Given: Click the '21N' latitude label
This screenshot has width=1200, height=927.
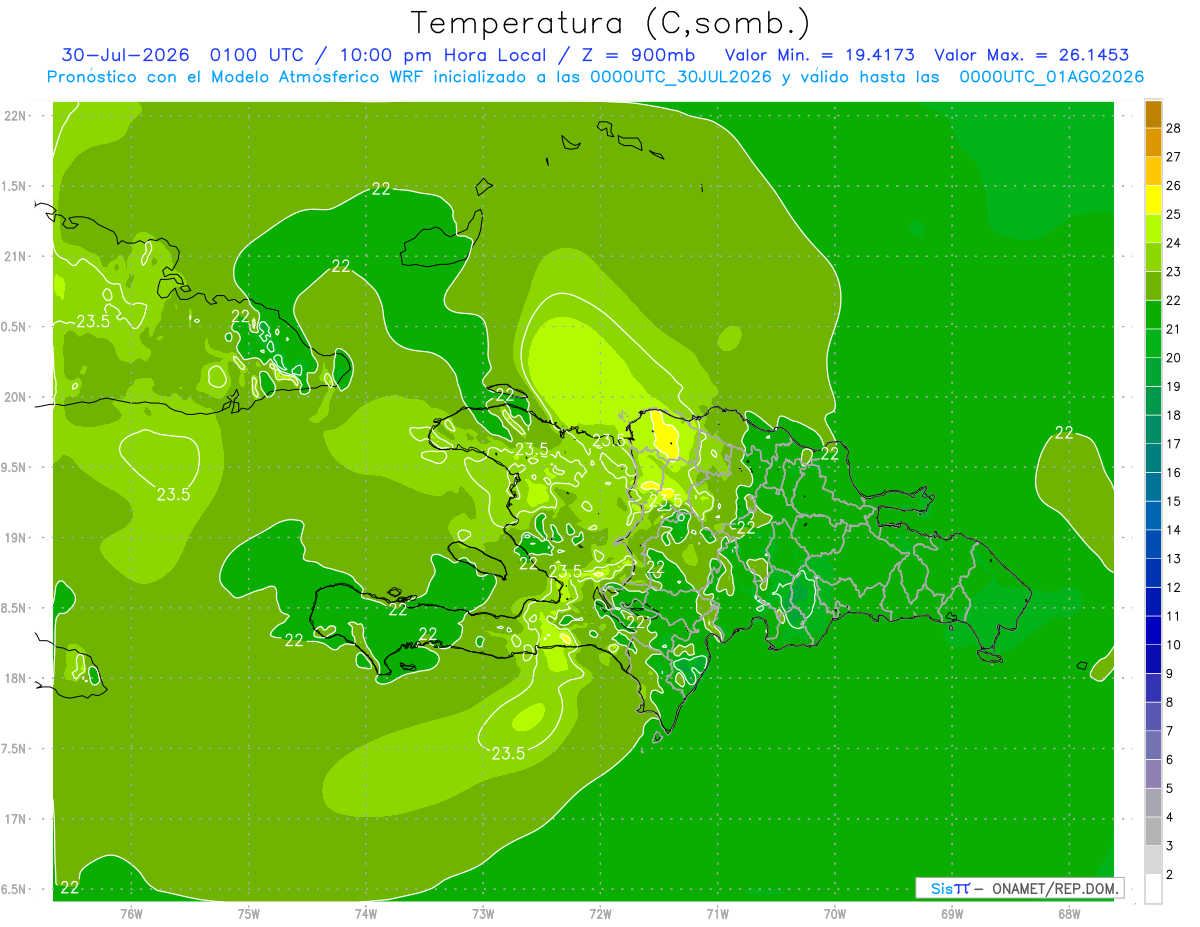Looking at the screenshot, I should pyautogui.click(x=16, y=257).
